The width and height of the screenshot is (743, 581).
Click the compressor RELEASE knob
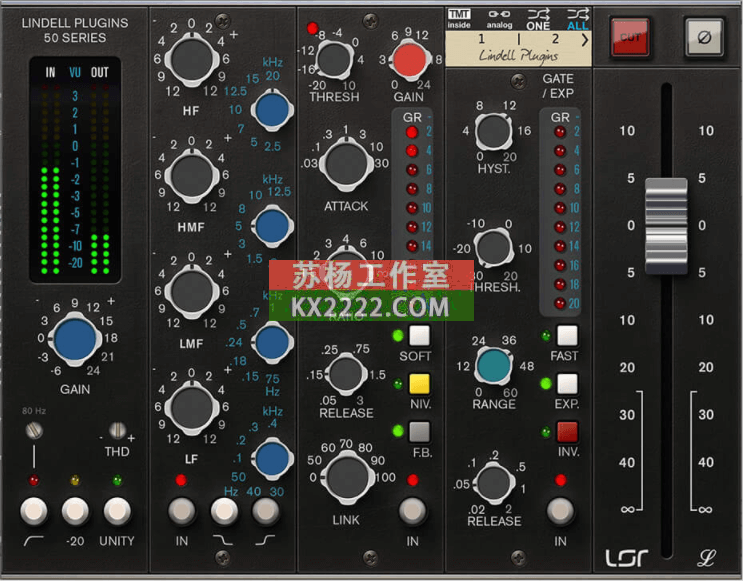pyautogui.click(x=346, y=374)
